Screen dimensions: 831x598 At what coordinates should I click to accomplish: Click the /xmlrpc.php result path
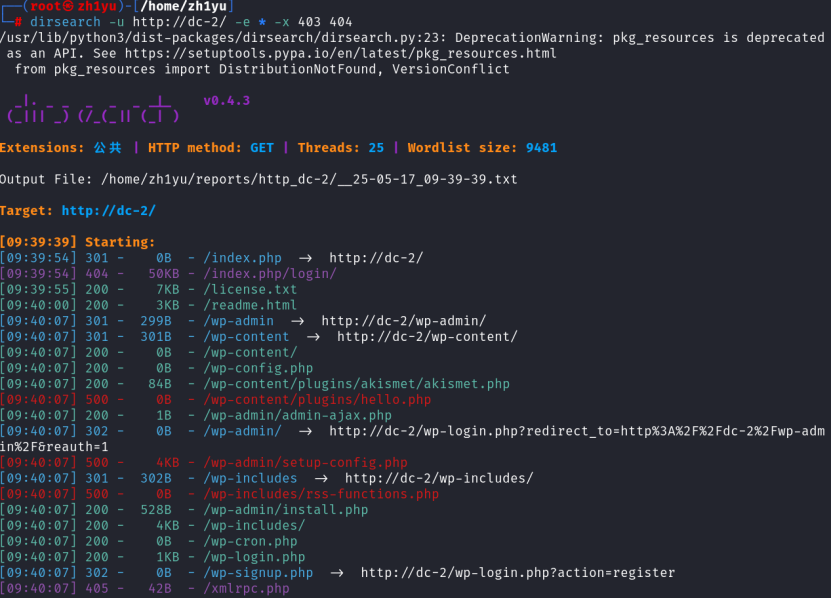click(246, 589)
